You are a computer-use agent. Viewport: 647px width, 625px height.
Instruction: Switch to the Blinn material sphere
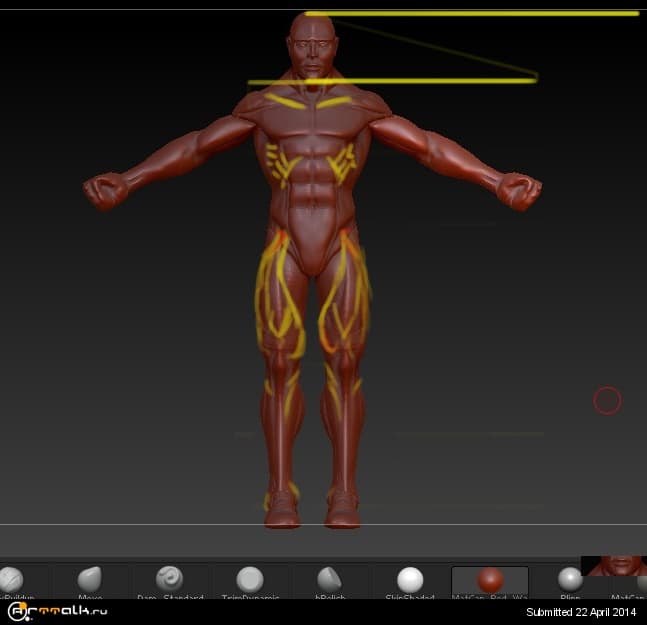pyautogui.click(x=570, y=580)
